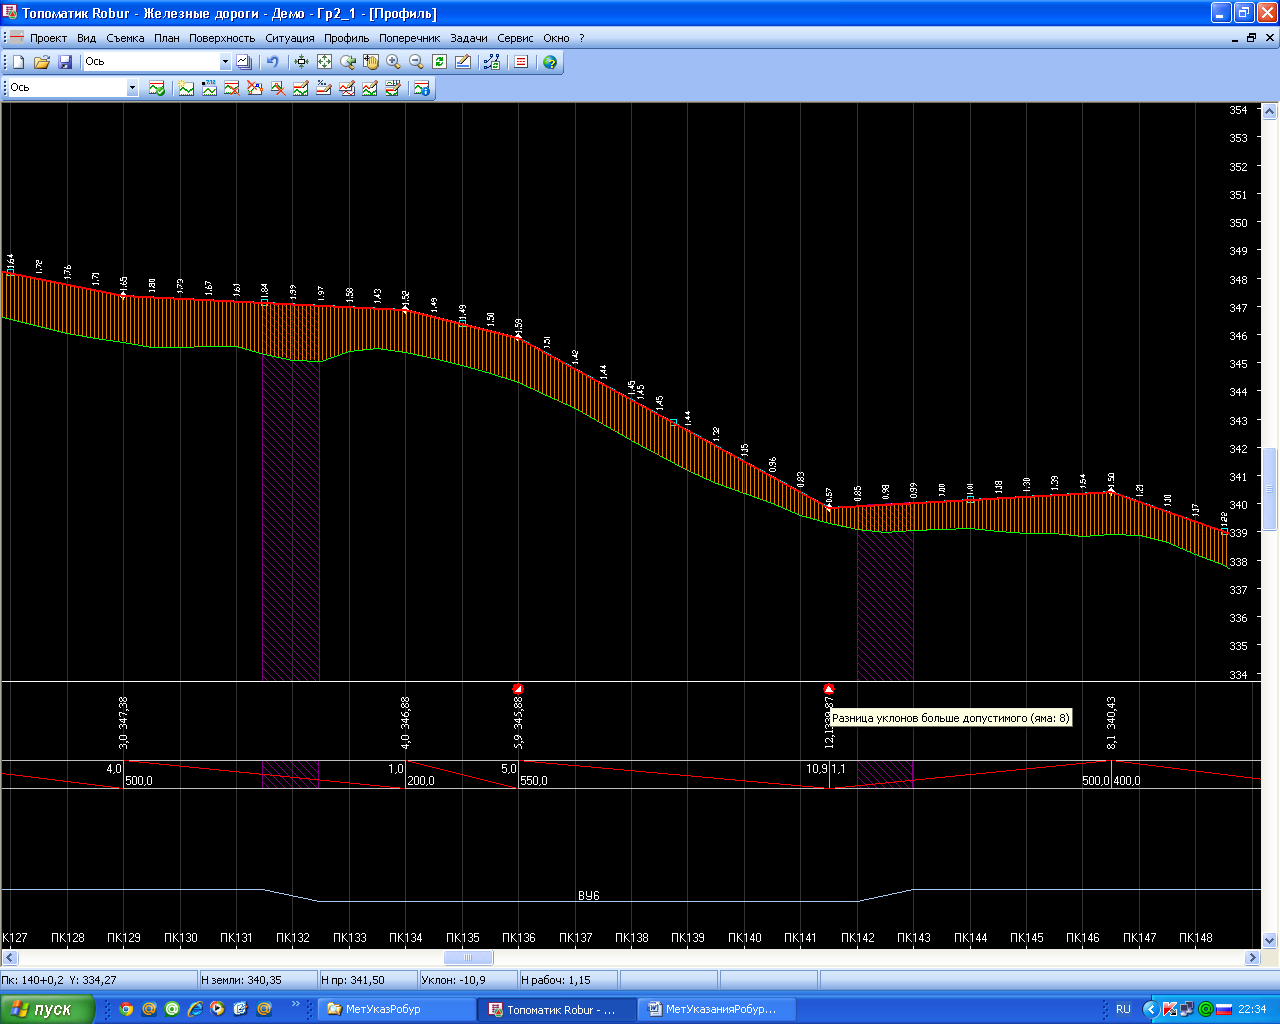
Task: Click the center view icon with green arrows
Action: click(x=301, y=62)
